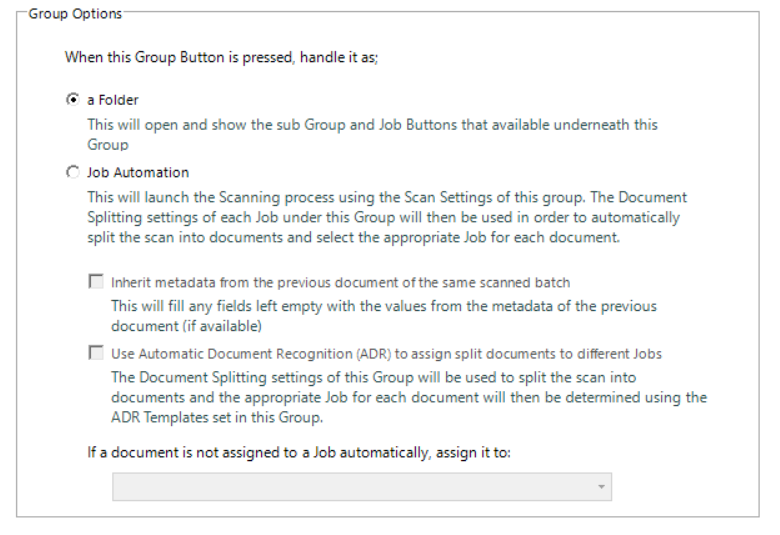Click the "When this Group Button is pressed" heading

221,56
